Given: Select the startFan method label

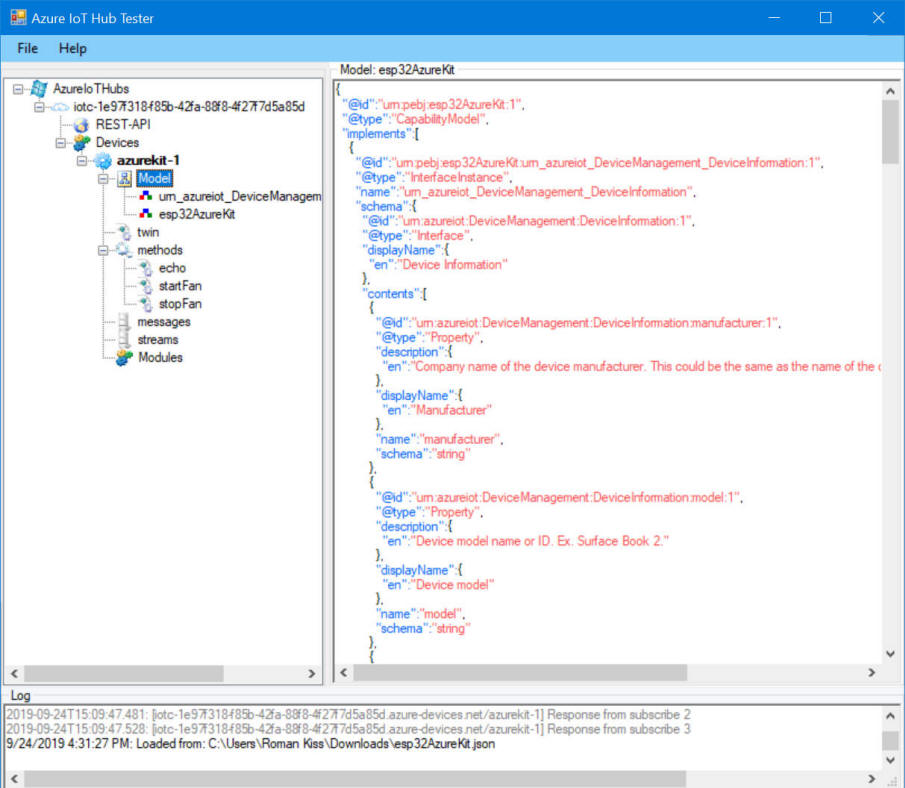Looking at the screenshot, I should pyautogui.click(x=180, y=286).
